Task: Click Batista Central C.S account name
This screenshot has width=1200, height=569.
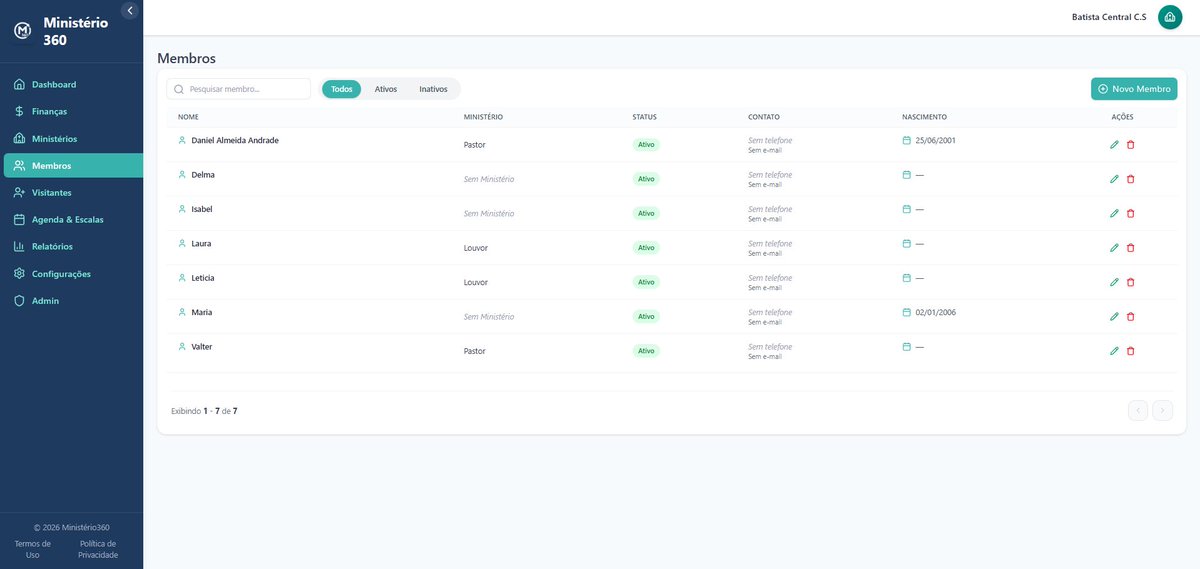Action: click(1109, 17)
